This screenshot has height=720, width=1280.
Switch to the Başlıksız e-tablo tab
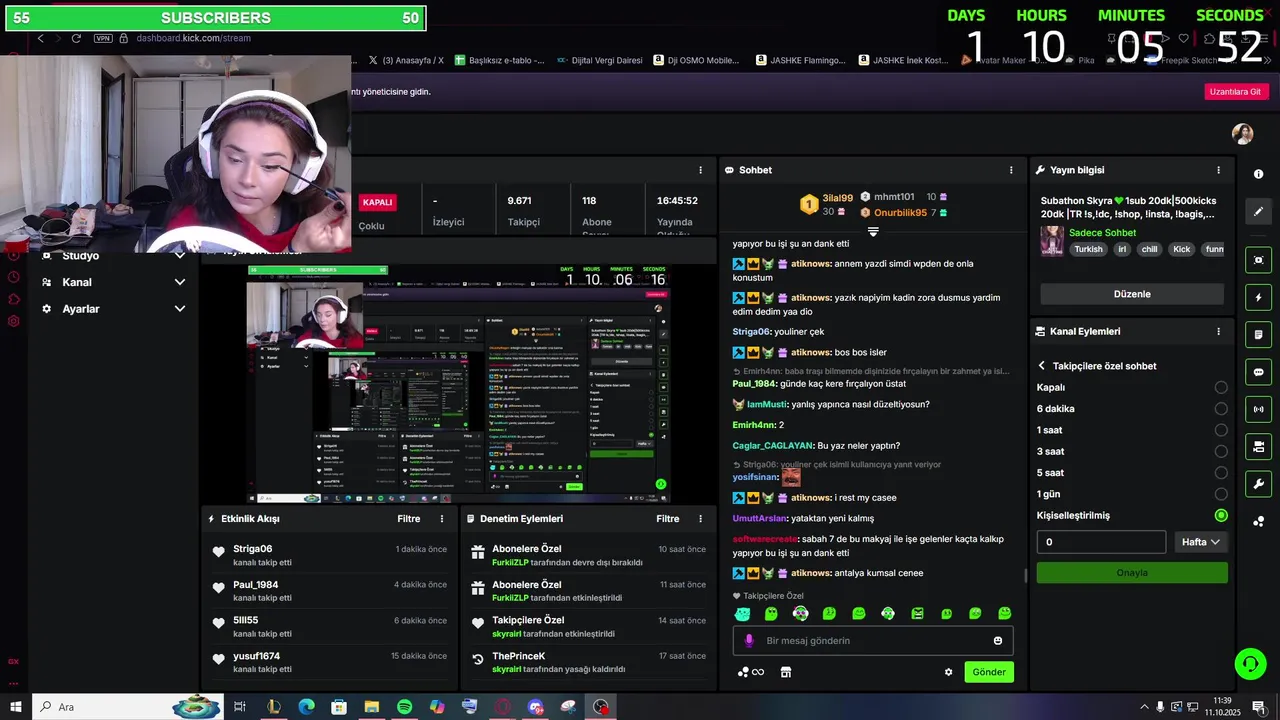(500, 60)
